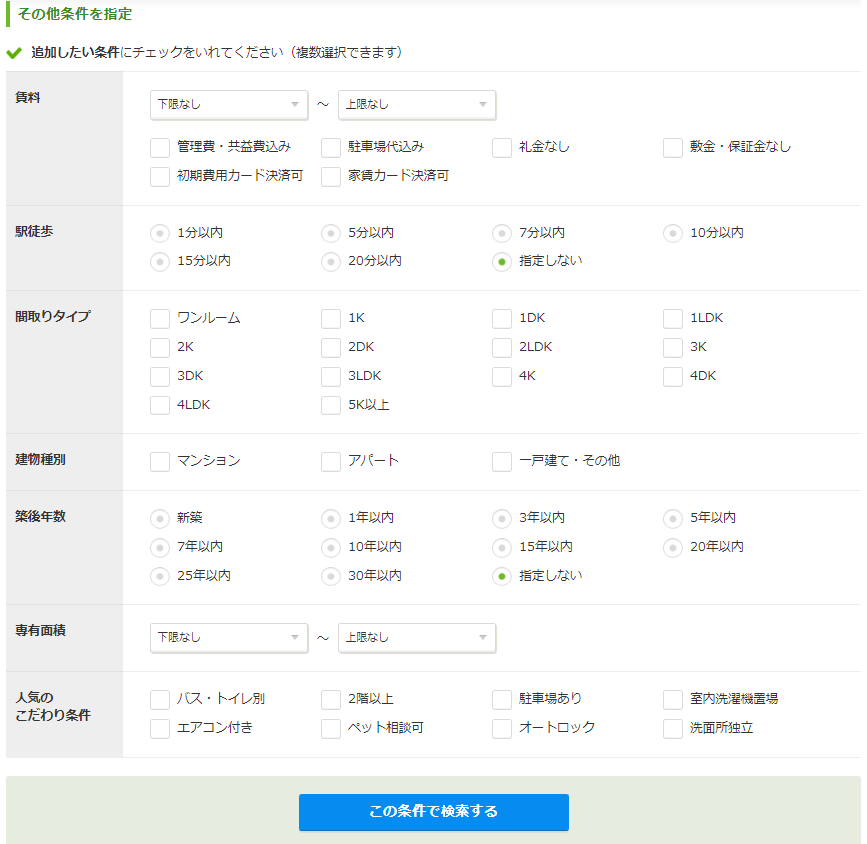This screenshot has width=867, height=844.
Task: Check 室内洗濯機置場 checkbox
Action: (672, 700)
